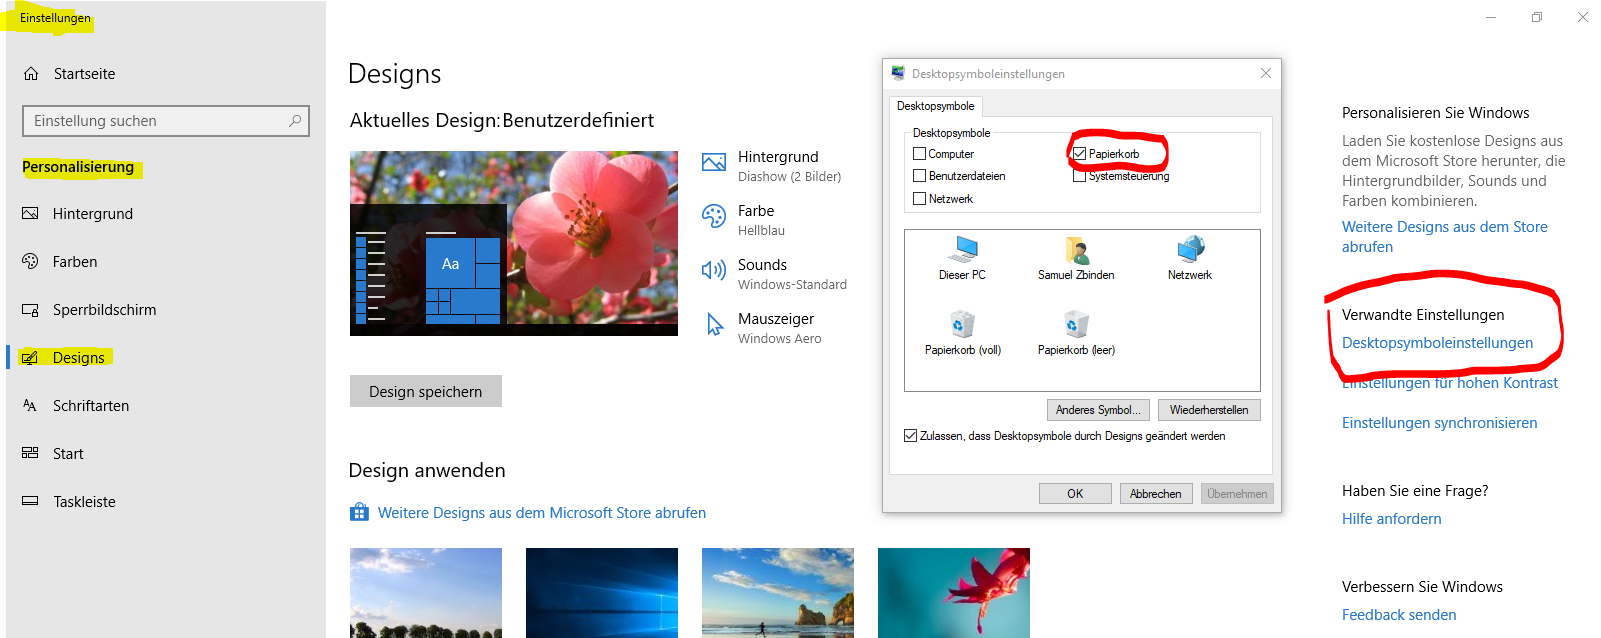Click the search magnifier icon in Einstellung suchen
Image resolution: width=1601 pixels, height=638 pixels.
[x=295, y=121]
